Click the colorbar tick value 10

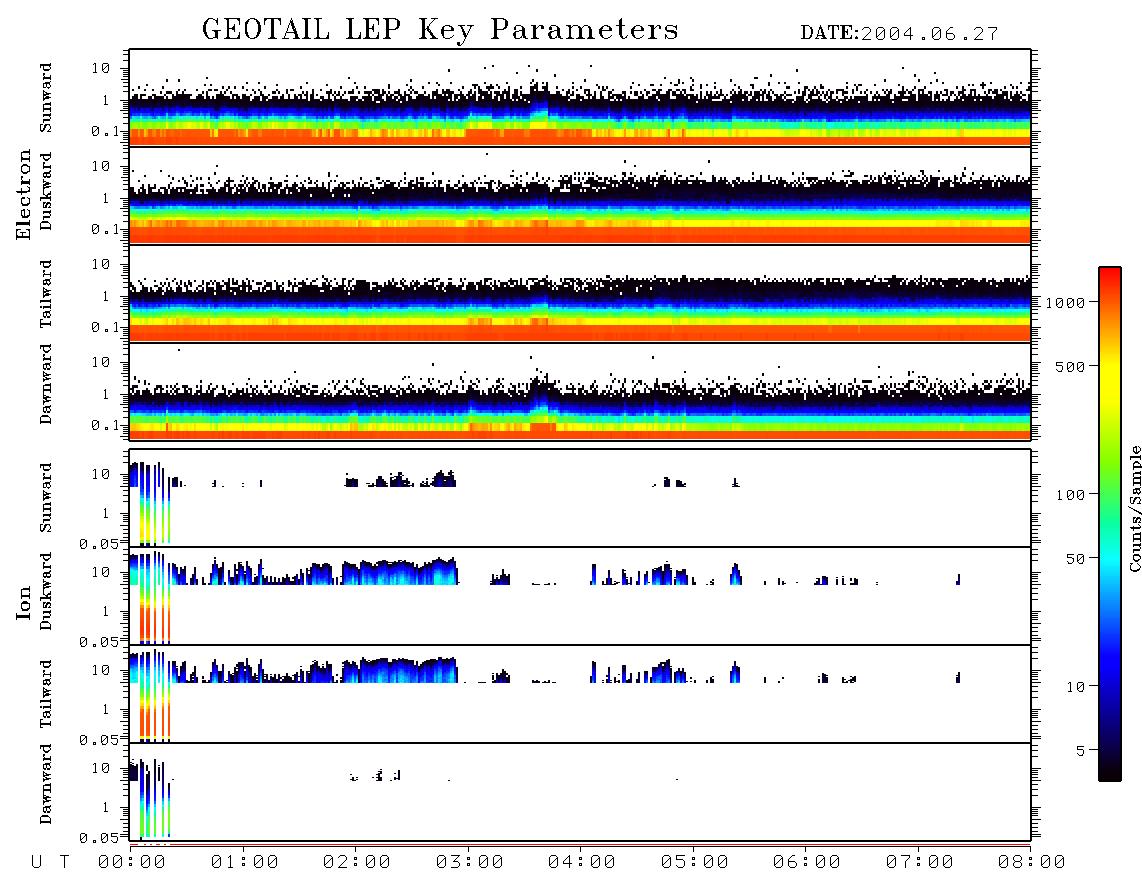tap(1075, 687)
